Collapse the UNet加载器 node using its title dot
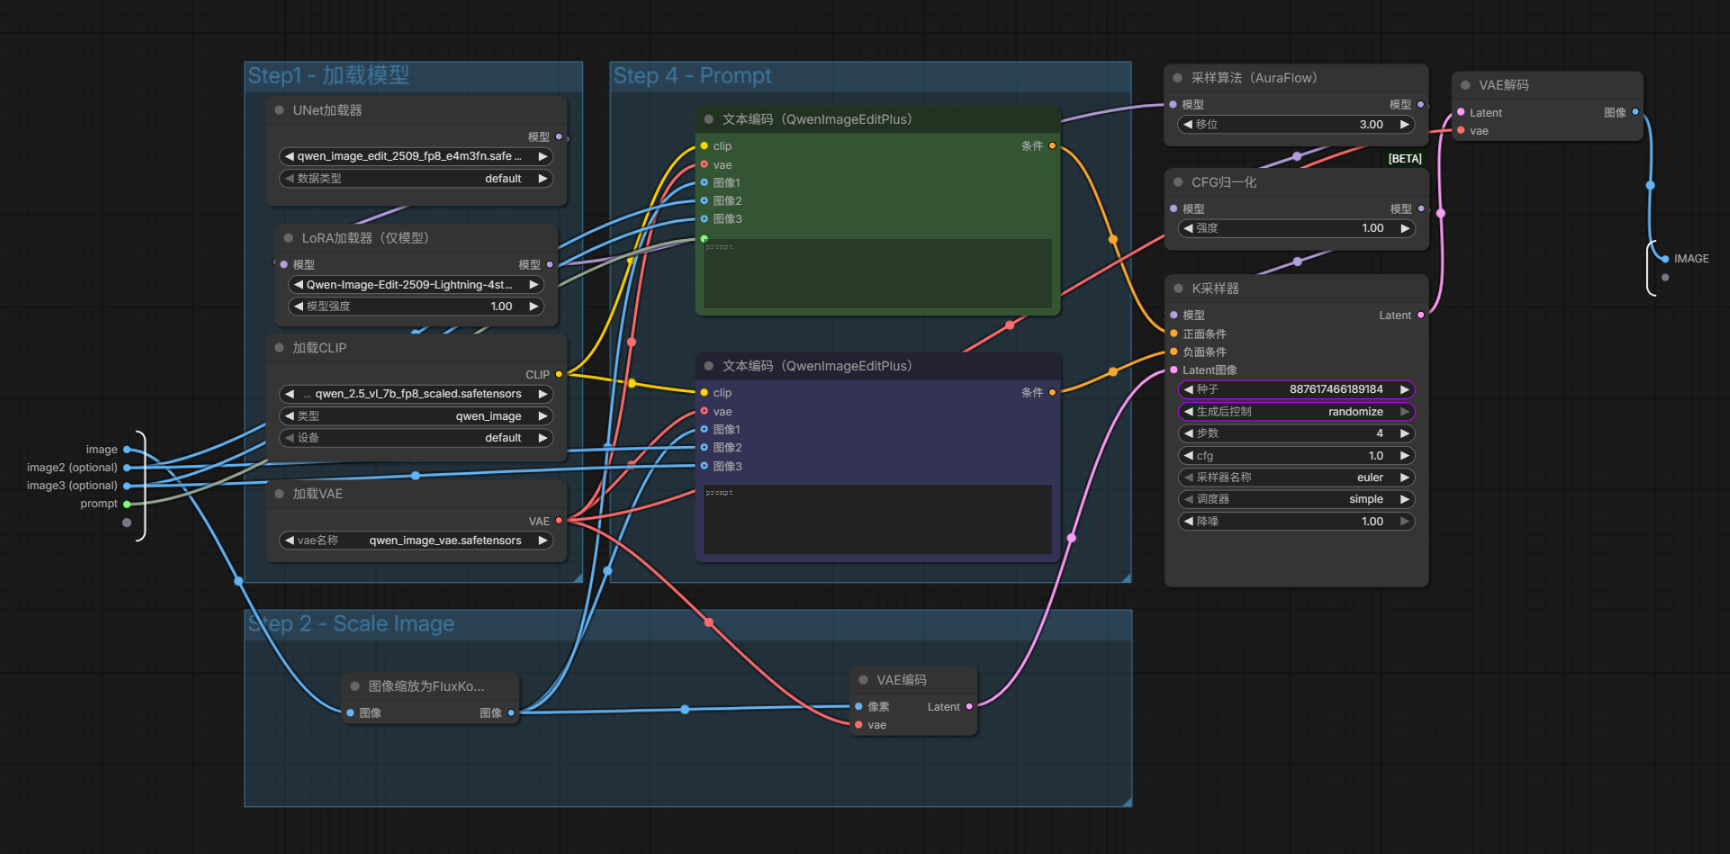Image resolution: width=1730 pixels, height=854 pixels. [x=279, y=110]
